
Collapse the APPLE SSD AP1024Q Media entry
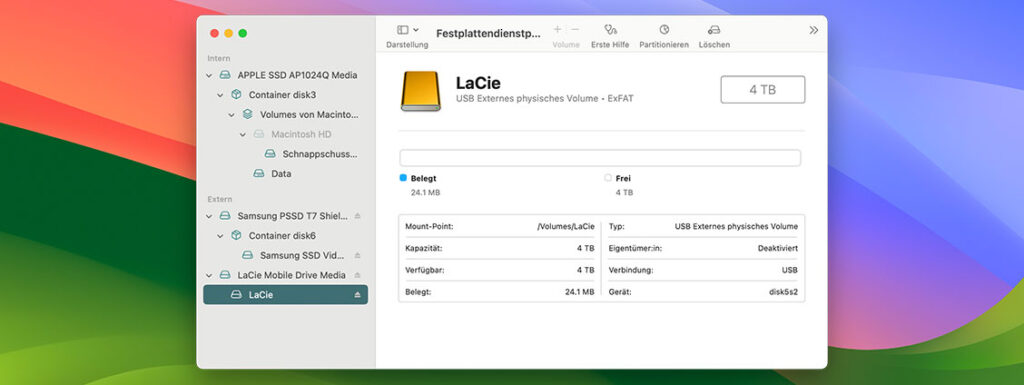pyautogui.click(x=209, y=76)
